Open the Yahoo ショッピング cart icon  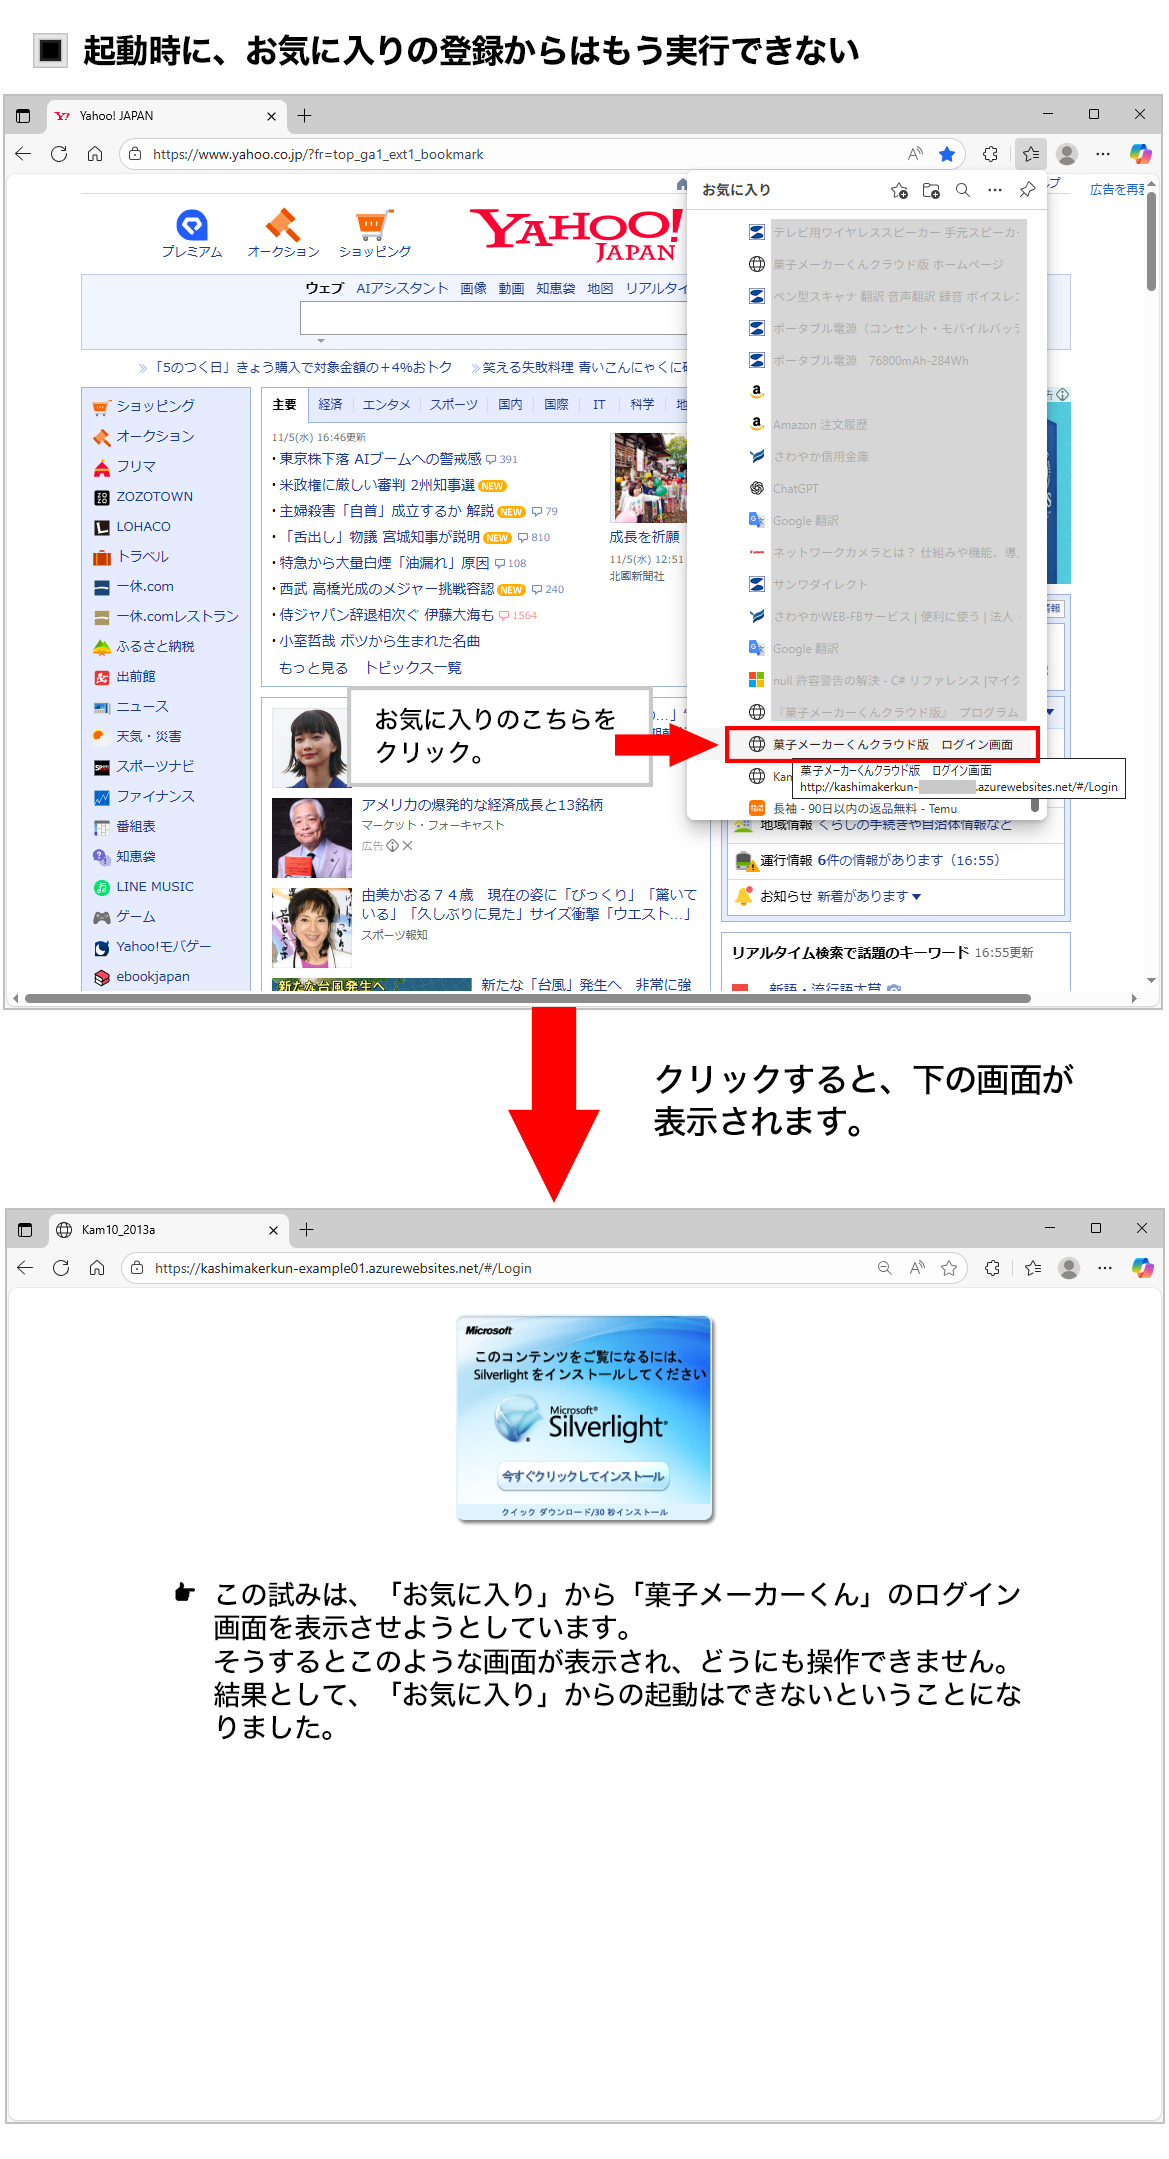click(374, 226)
